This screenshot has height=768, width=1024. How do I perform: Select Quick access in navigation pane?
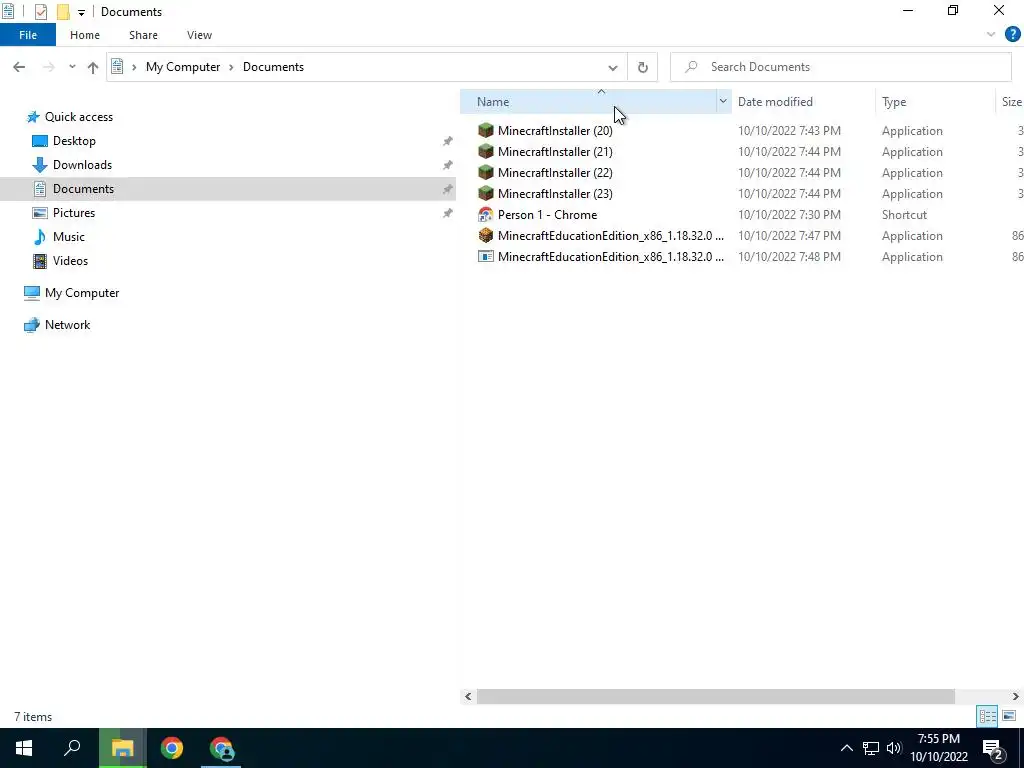(78, 117)
